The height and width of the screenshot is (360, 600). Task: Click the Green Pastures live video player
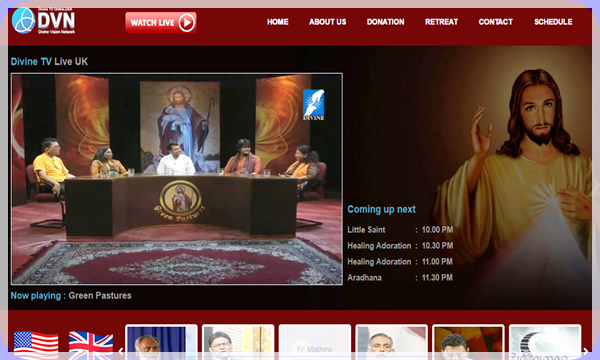tap(177, 179)
